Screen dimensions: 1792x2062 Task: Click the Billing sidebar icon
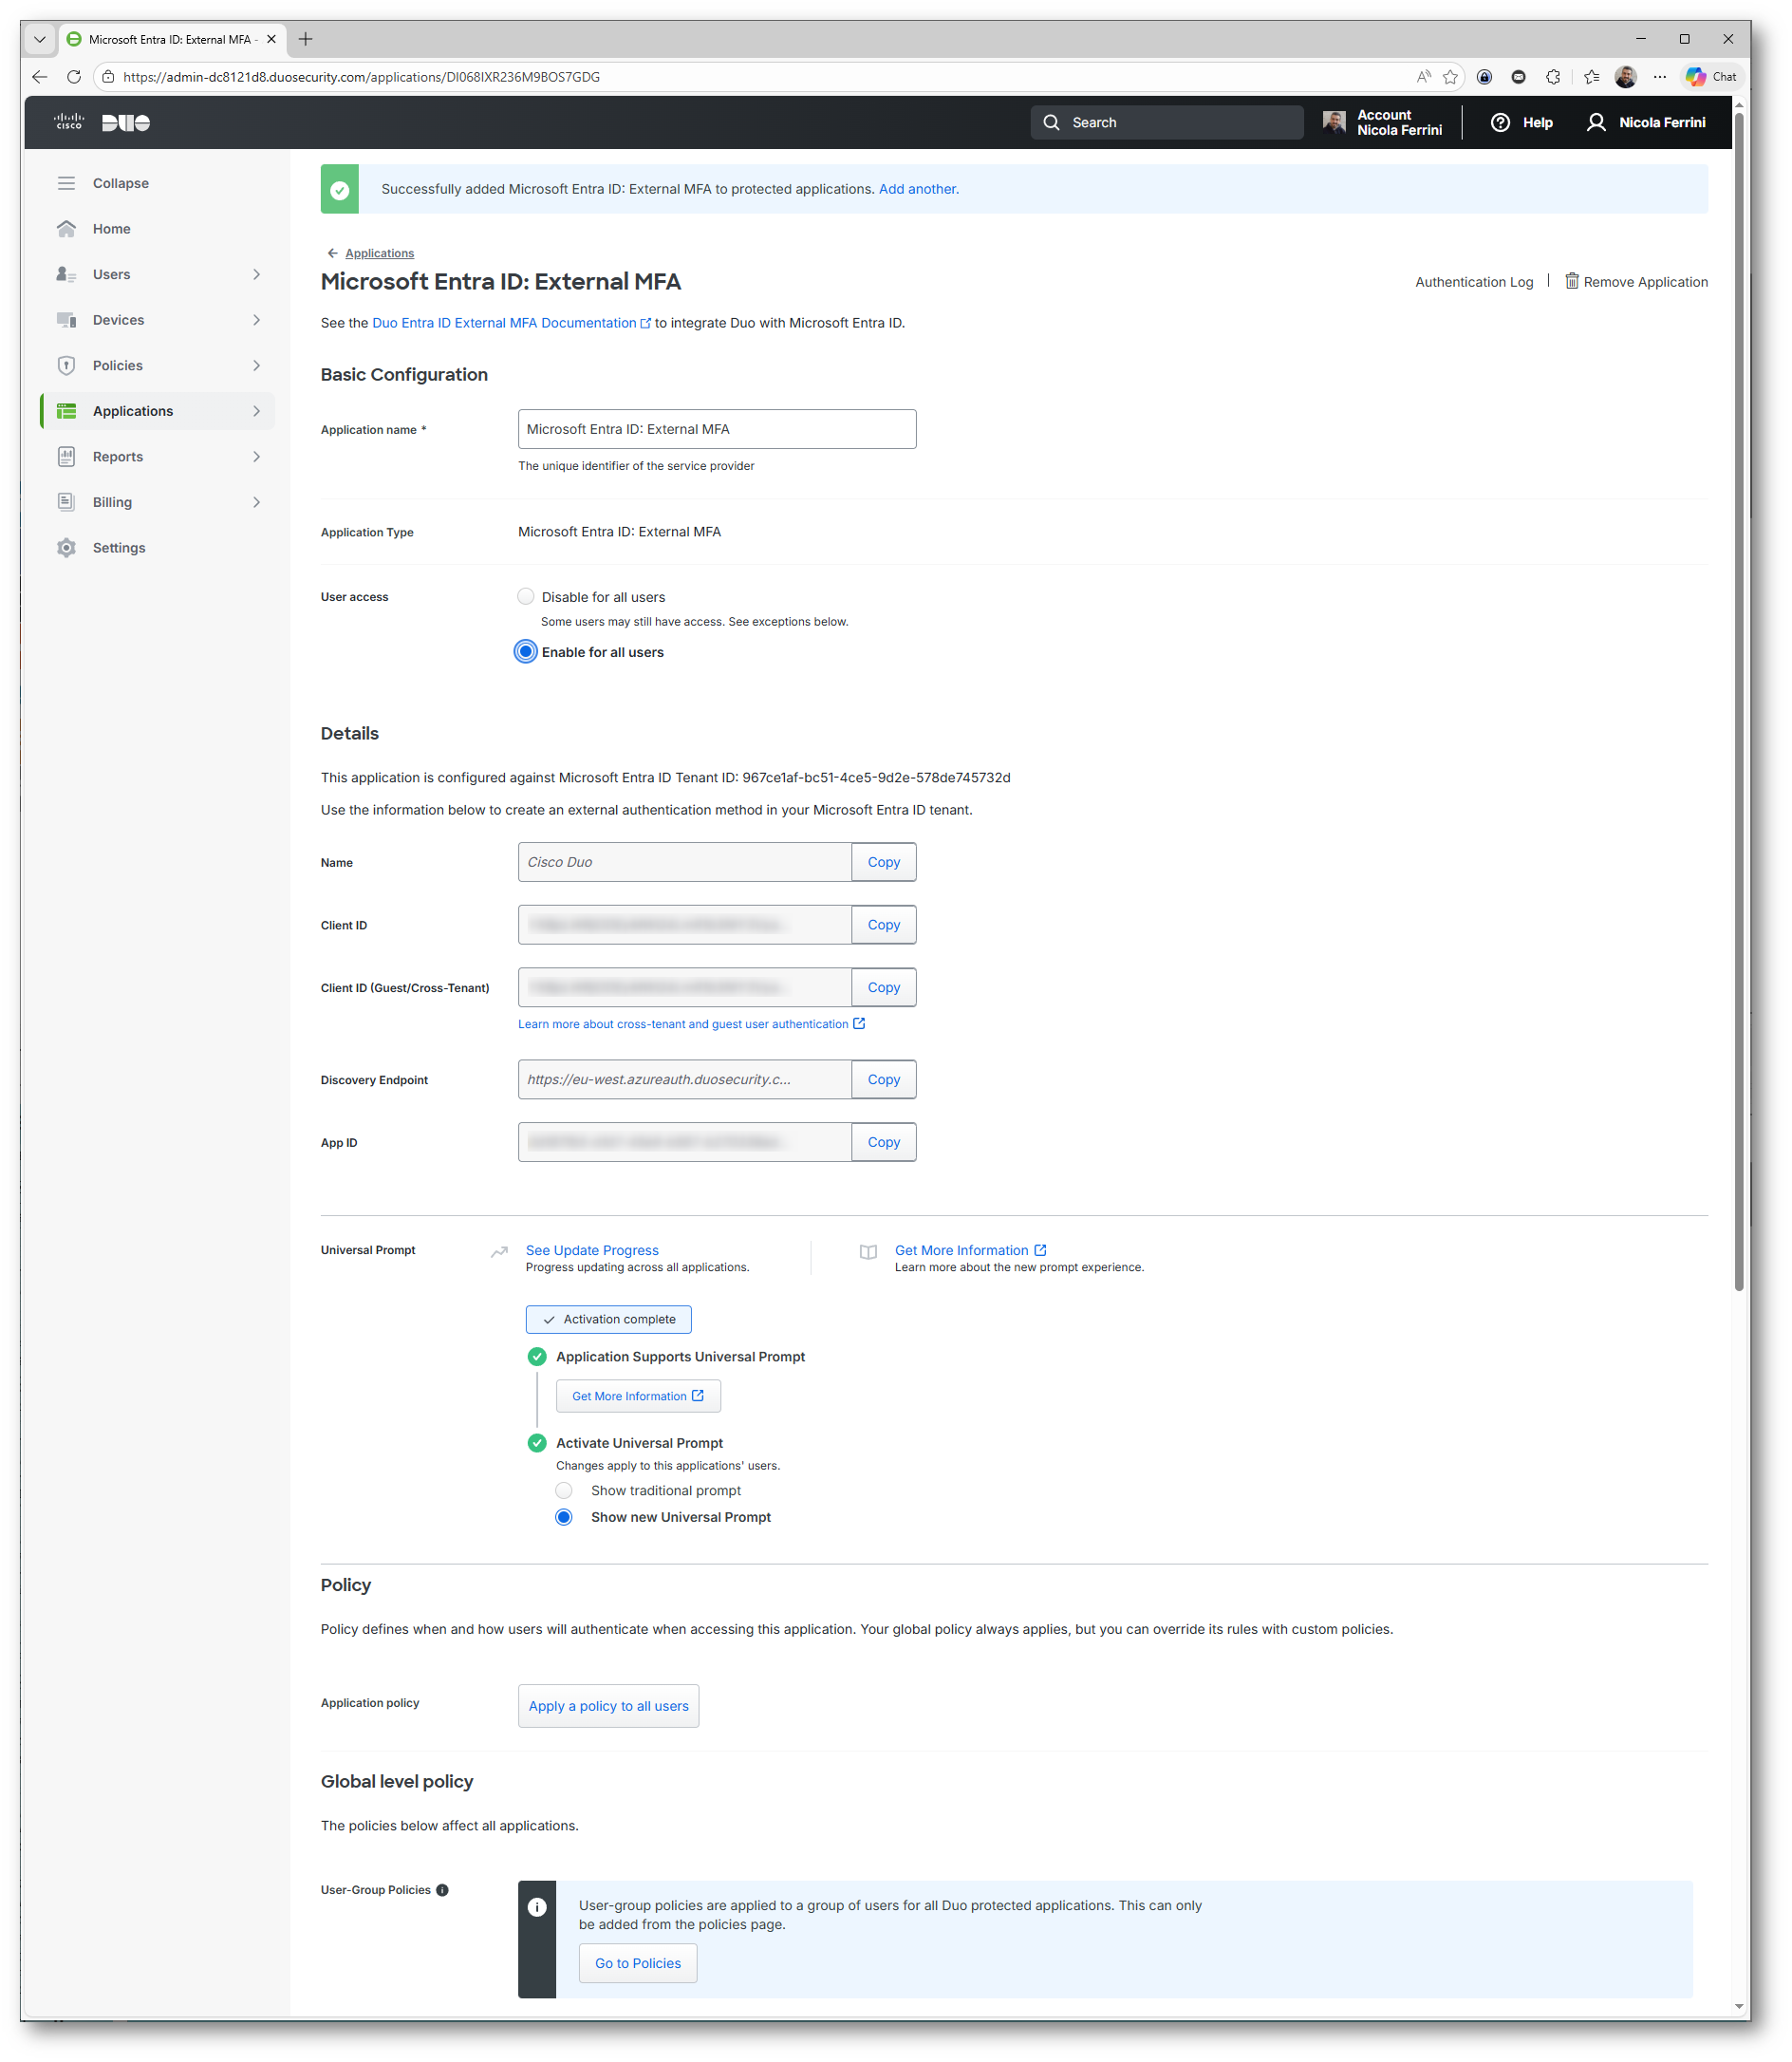(x=66, y=502)
